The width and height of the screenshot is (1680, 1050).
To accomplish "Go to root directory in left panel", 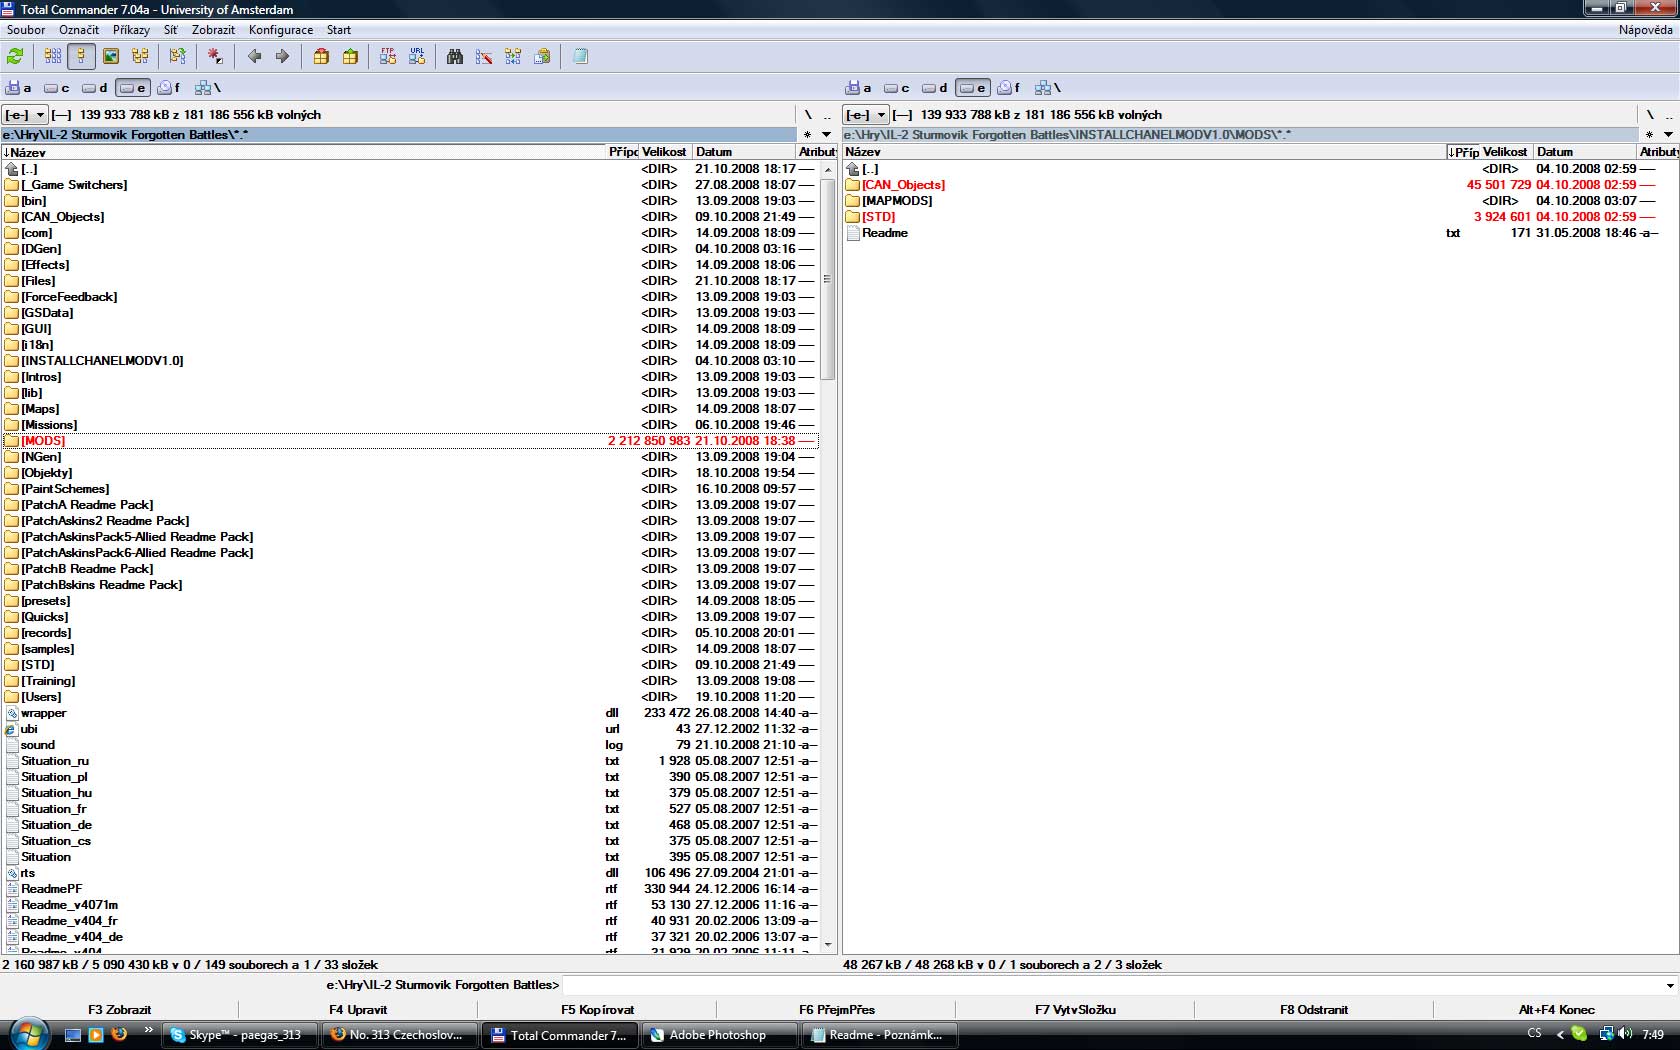I will (808, 115).
